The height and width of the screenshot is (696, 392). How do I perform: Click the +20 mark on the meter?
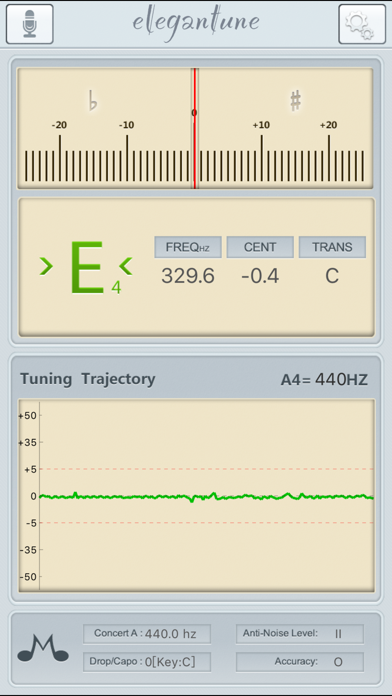click(x=329, y=125)
